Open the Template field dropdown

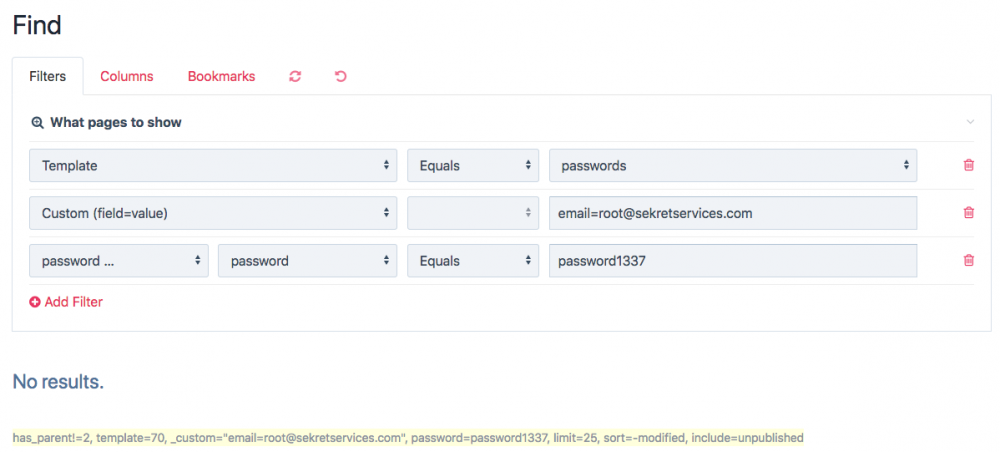tap(213, 166)
